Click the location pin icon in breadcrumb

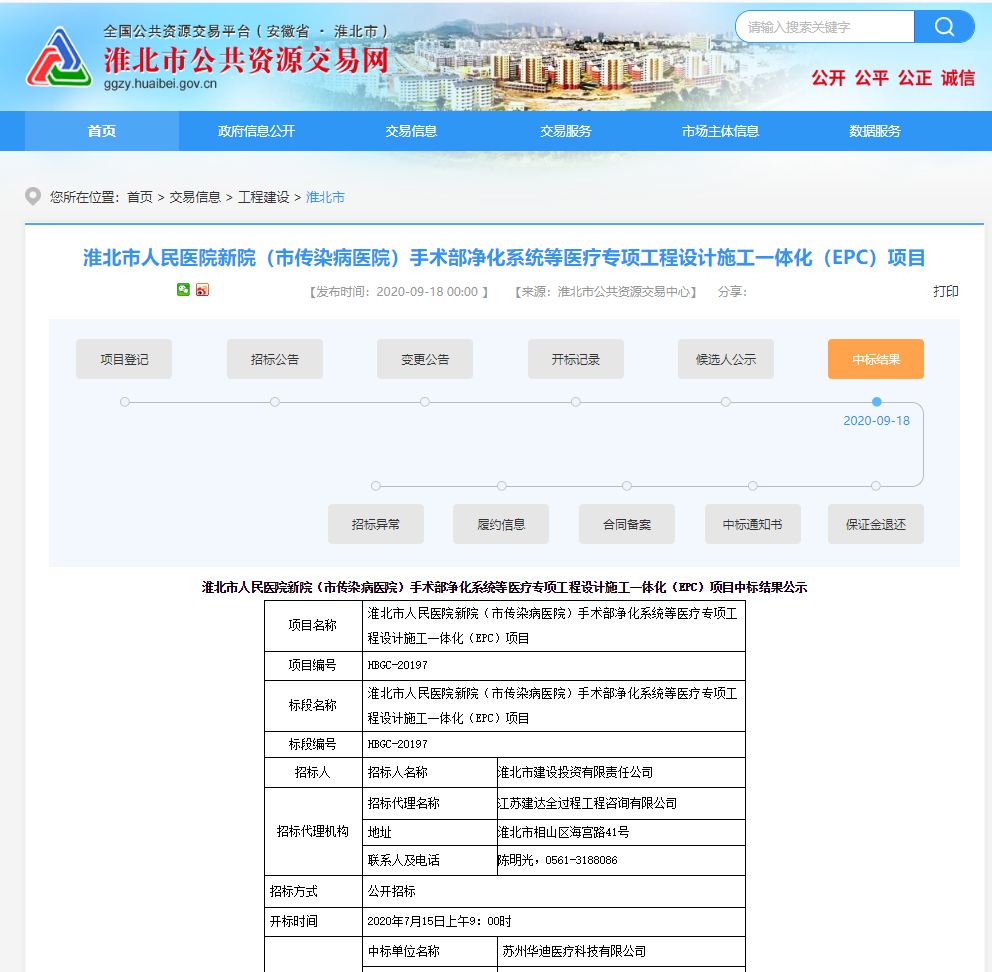coord(33,197)
